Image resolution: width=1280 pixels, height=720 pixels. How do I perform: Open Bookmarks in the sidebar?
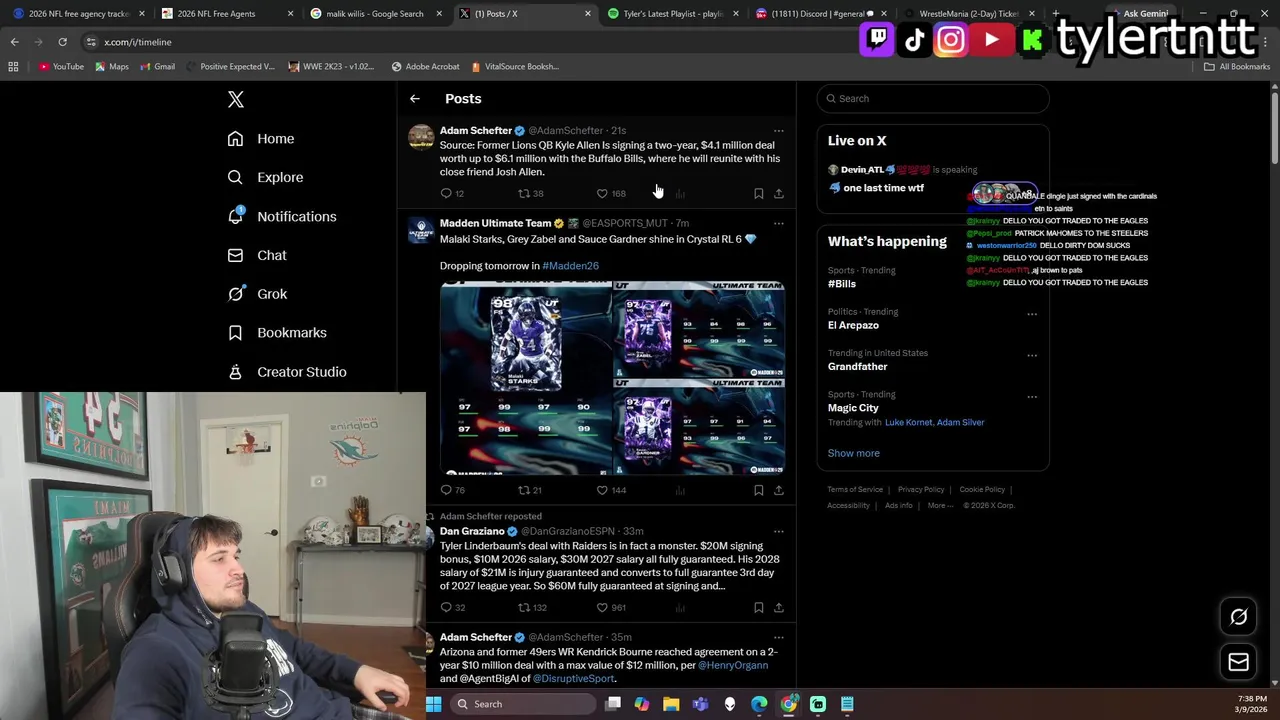point(277,333)
